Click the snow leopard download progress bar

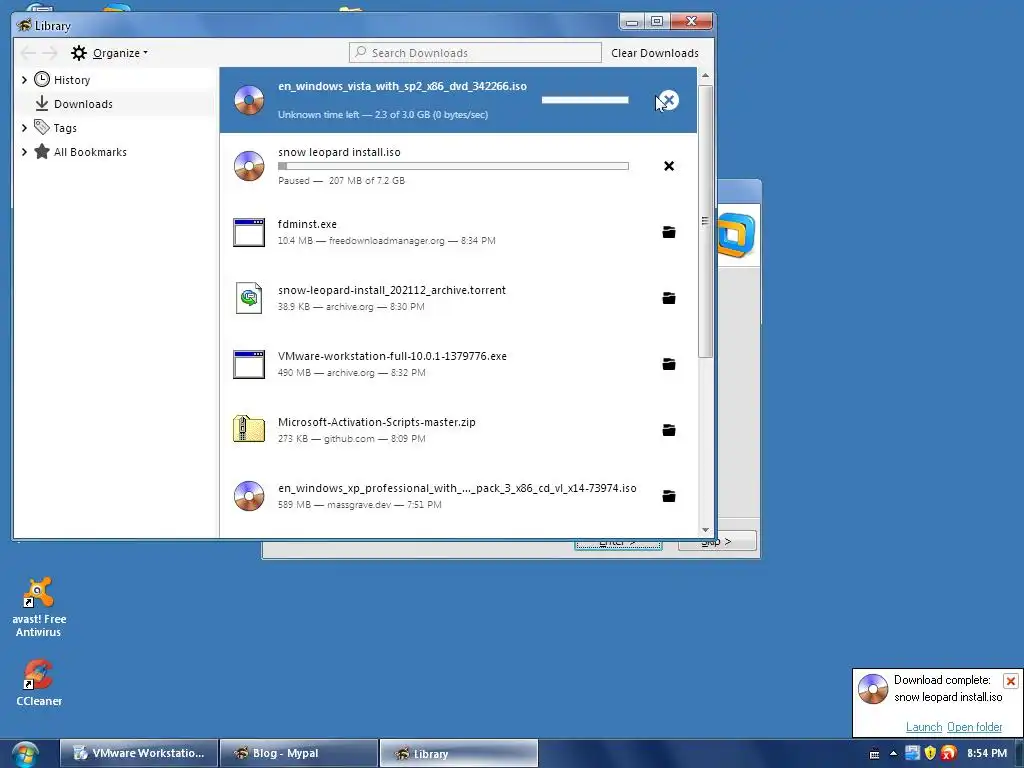453,166
